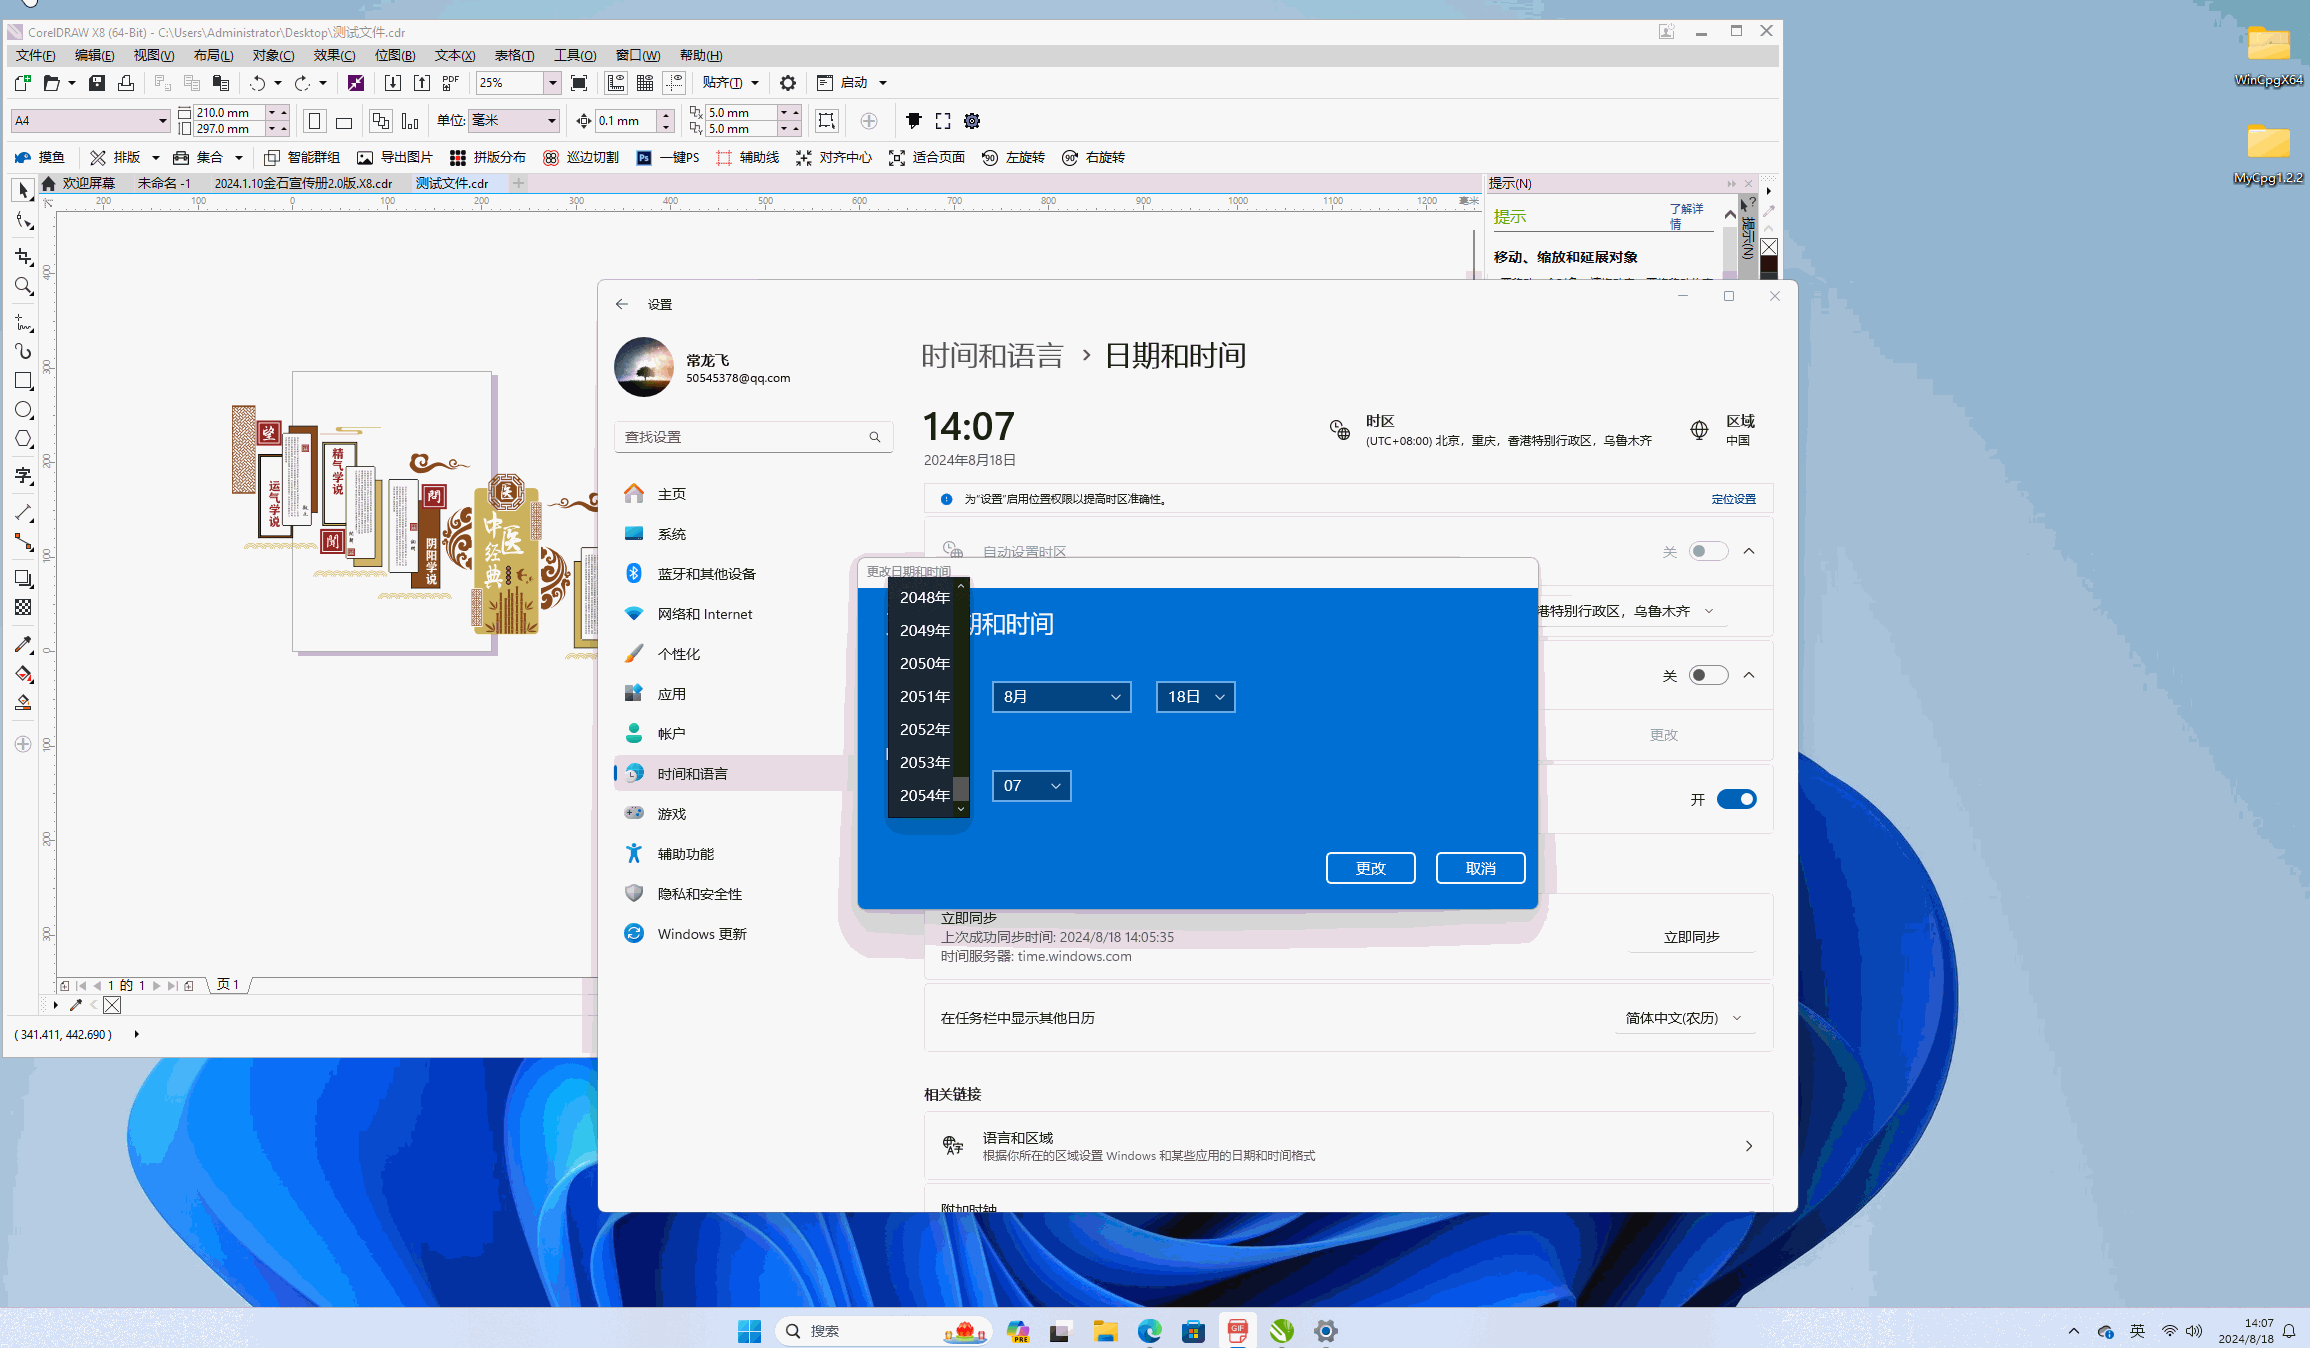This screenshot has width=2310, height=1348.
Task: Open the WinCpgX64 desktop folder
Action: coord(2268,57)
